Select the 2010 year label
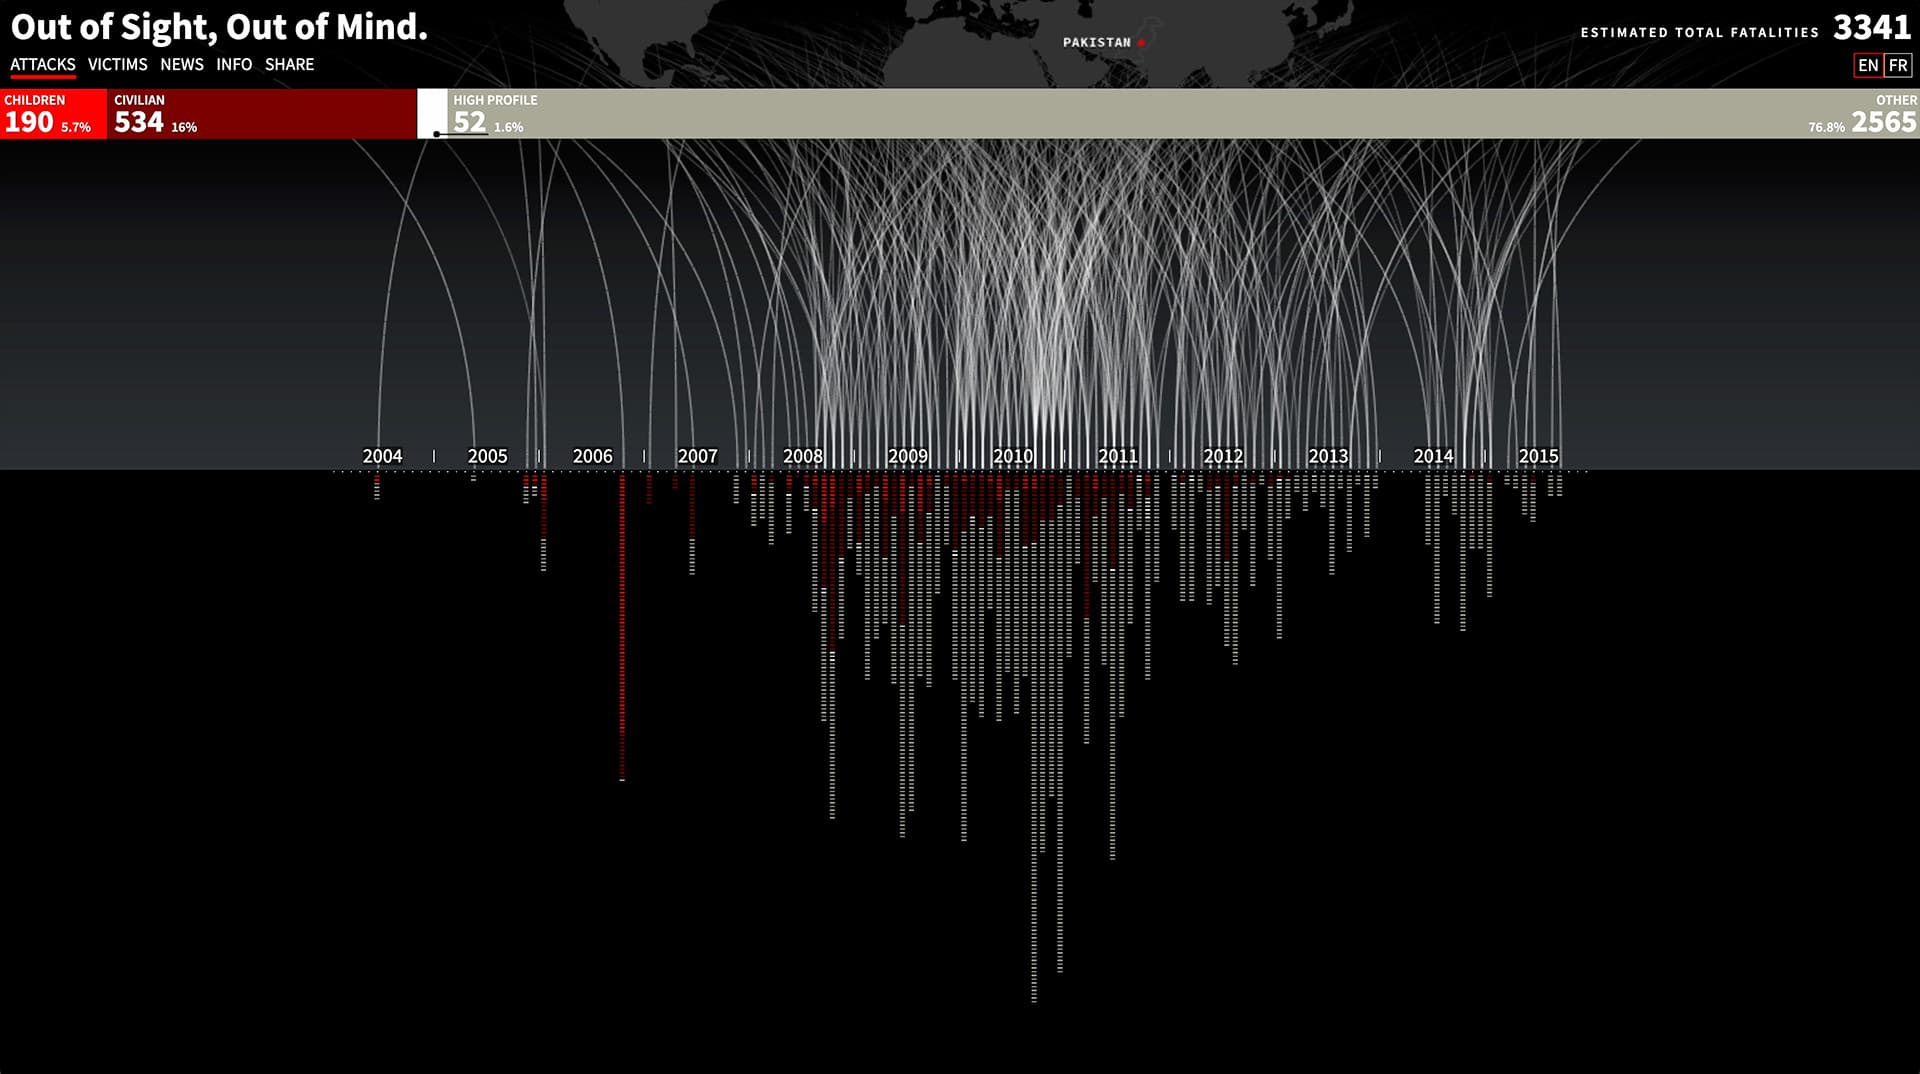Image resolution: width=1920 pixels, height=1074 pixels. [1012, 456]
